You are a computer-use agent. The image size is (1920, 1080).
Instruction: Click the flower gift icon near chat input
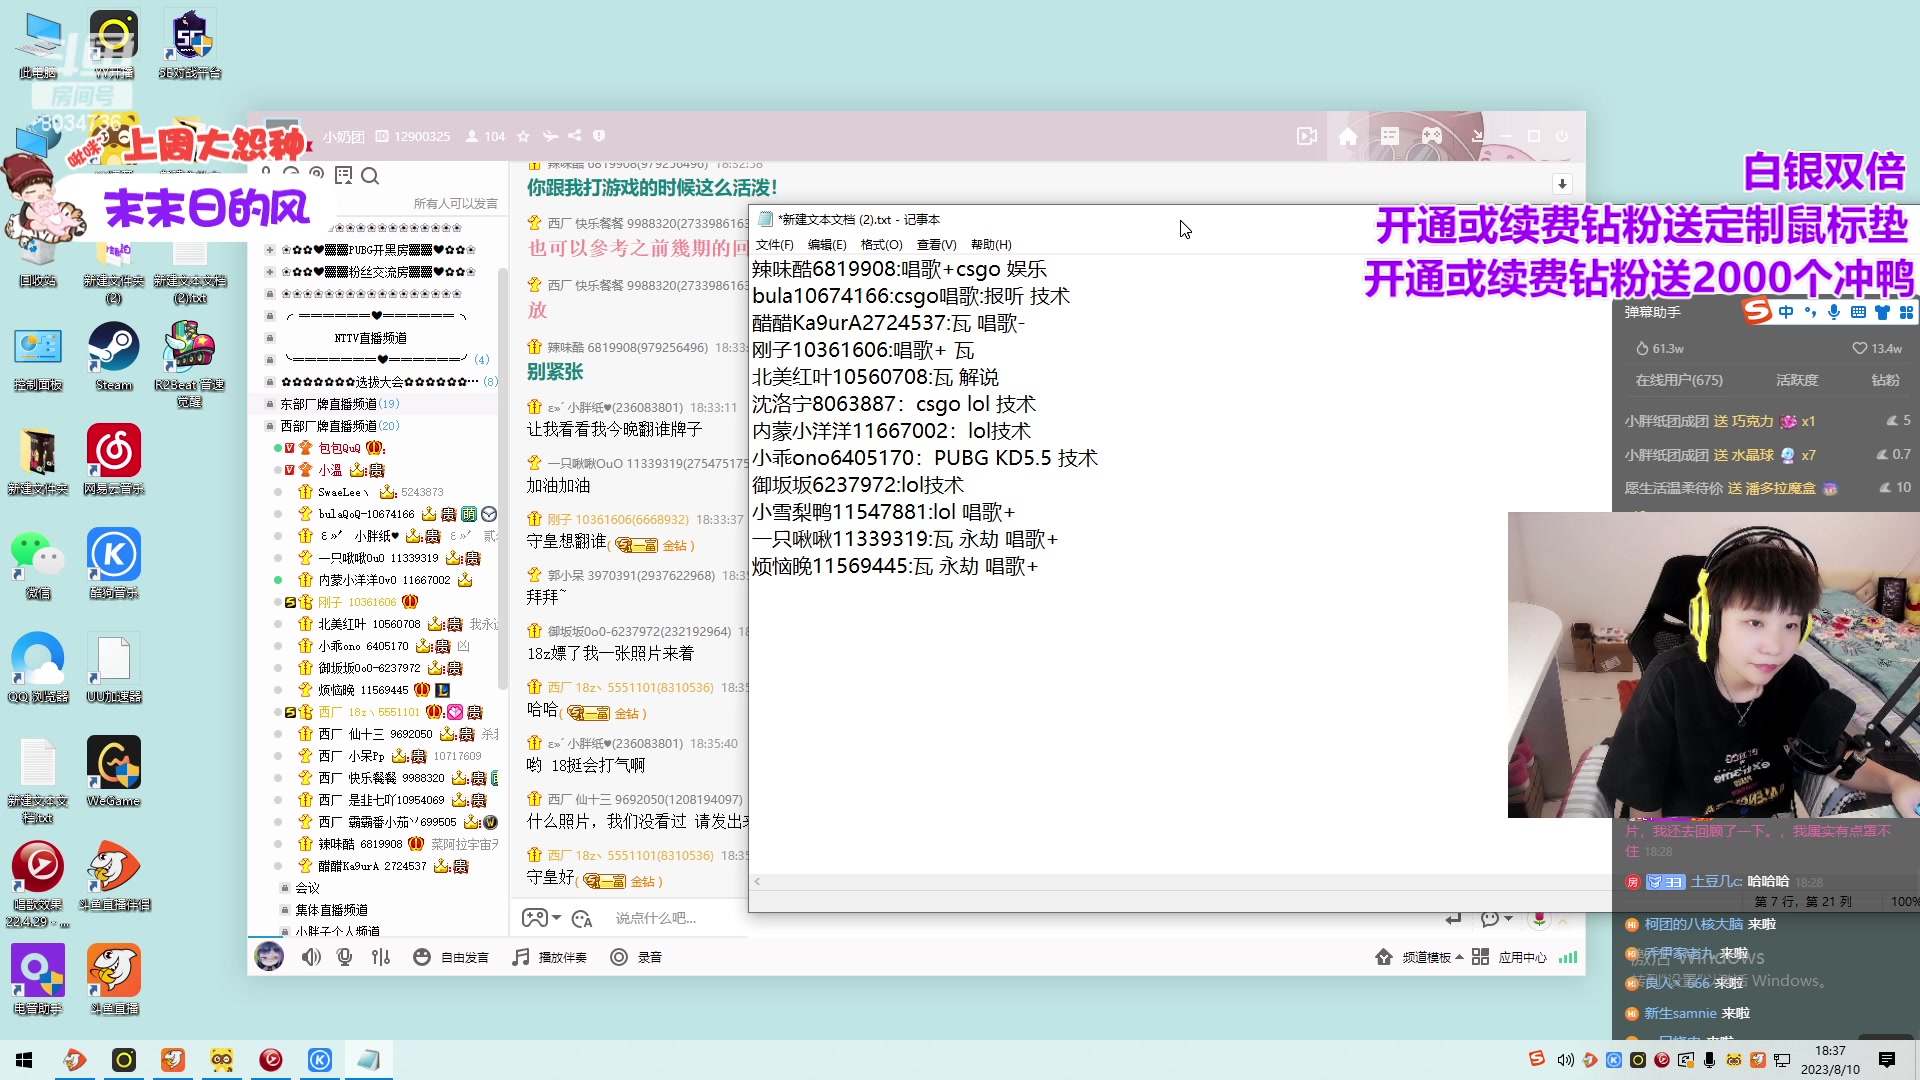click(x=1540, y=918)
